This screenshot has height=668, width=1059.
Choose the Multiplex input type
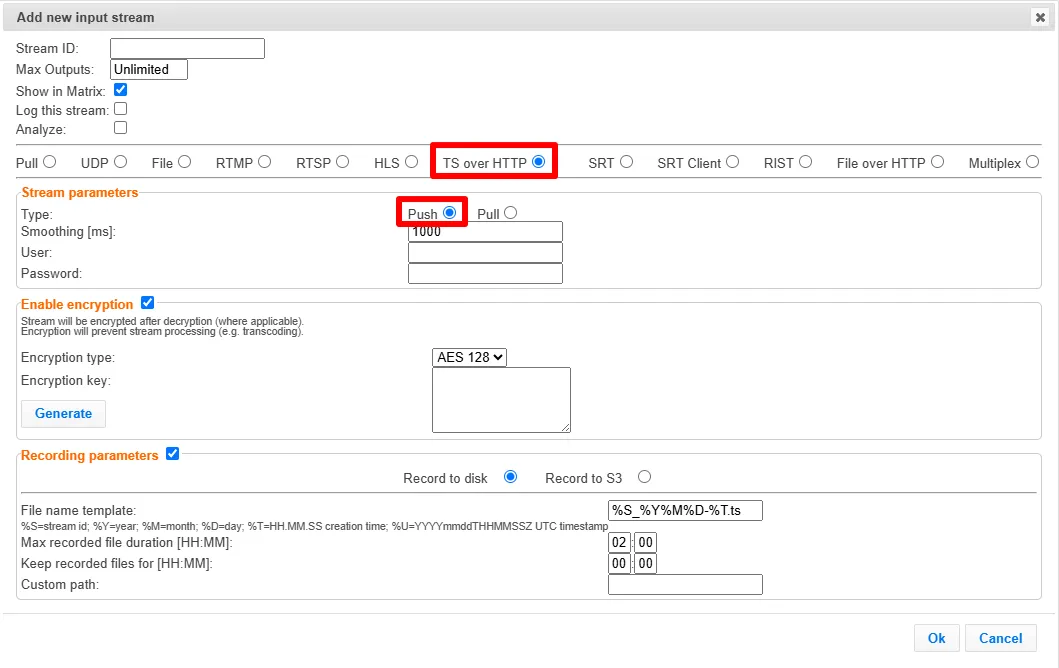tap(1032, 162)
